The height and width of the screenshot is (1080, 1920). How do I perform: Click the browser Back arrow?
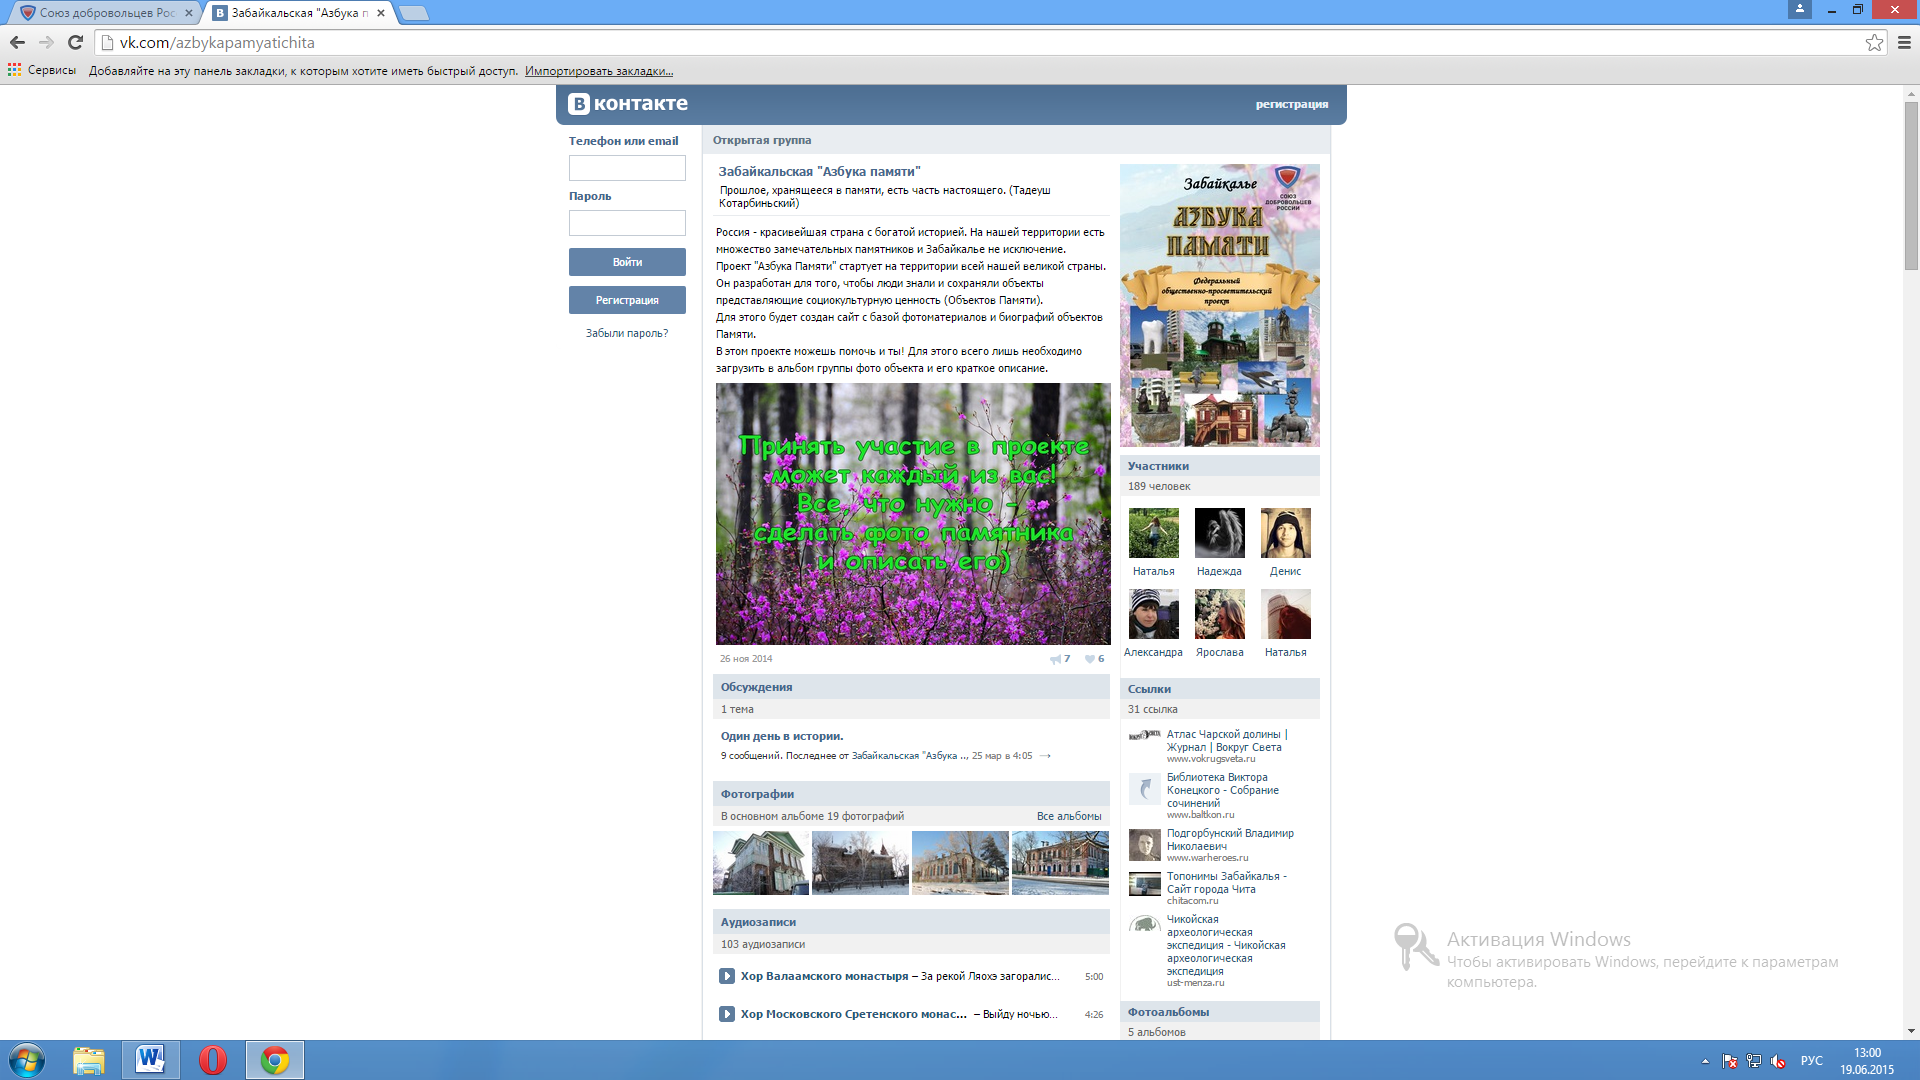point(17,42)
